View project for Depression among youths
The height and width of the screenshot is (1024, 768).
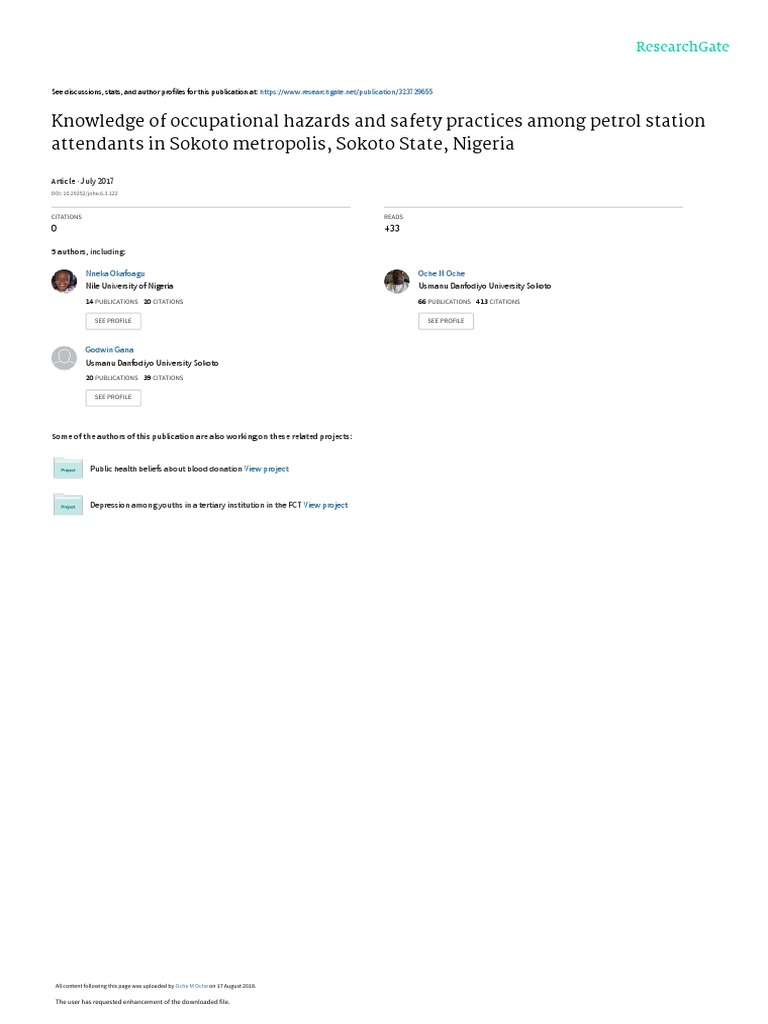tap(326, 505)
